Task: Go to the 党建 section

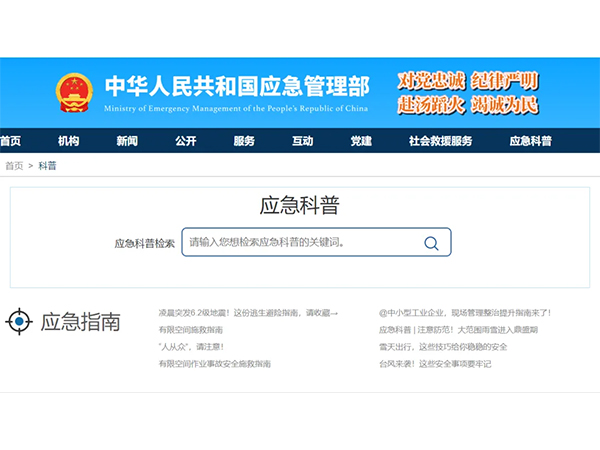Action: [x=361, y=141]
